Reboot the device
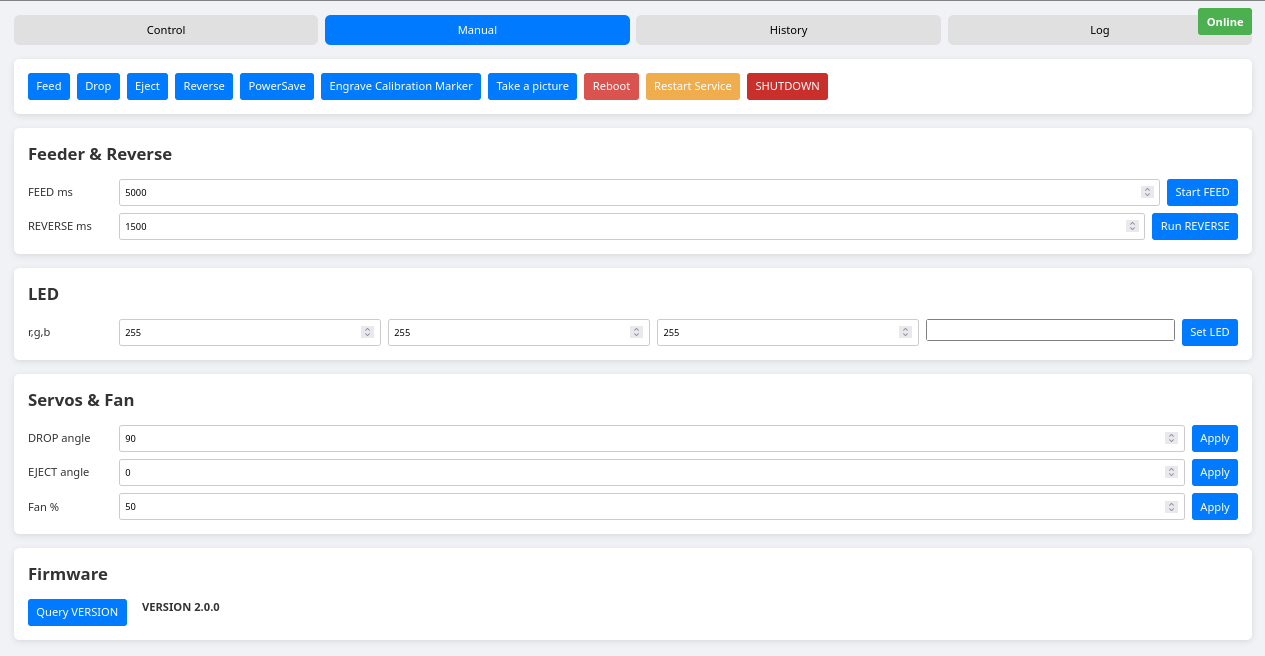Screen dimensions: 1265x656 tap(611, 86)
